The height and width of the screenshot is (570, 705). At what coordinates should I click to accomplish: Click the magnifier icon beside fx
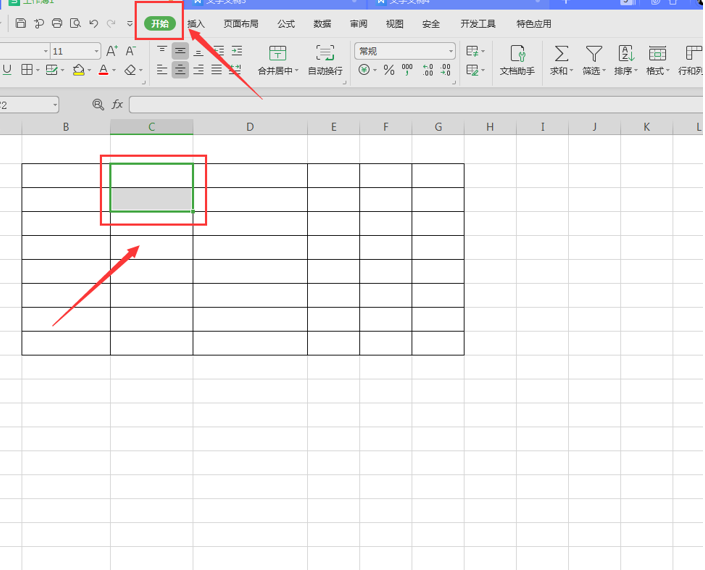coord(98,104)
